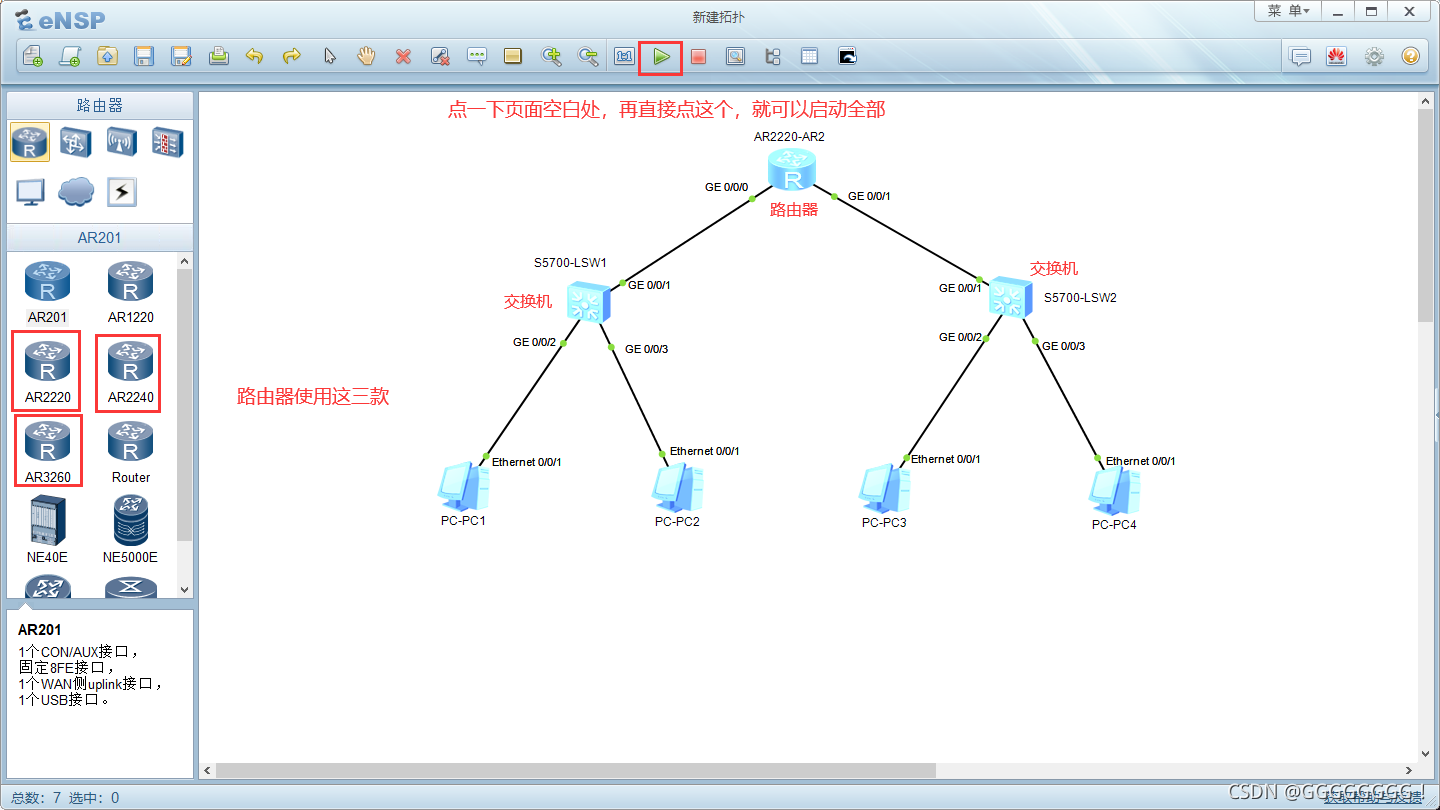
Task: Pick the AR201 router model
Action: [47, 292]
